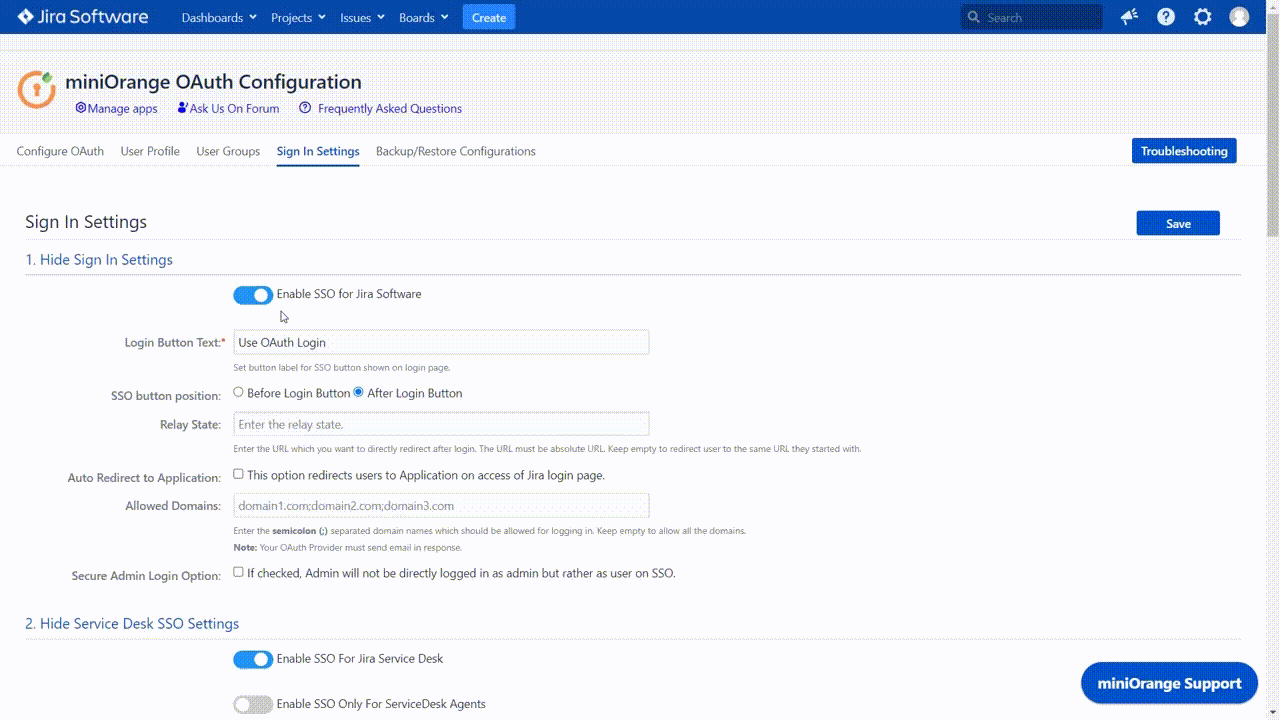Open the help question mark icon
The height and width of the screenshot is (720, 1280).
point(1166,17)
